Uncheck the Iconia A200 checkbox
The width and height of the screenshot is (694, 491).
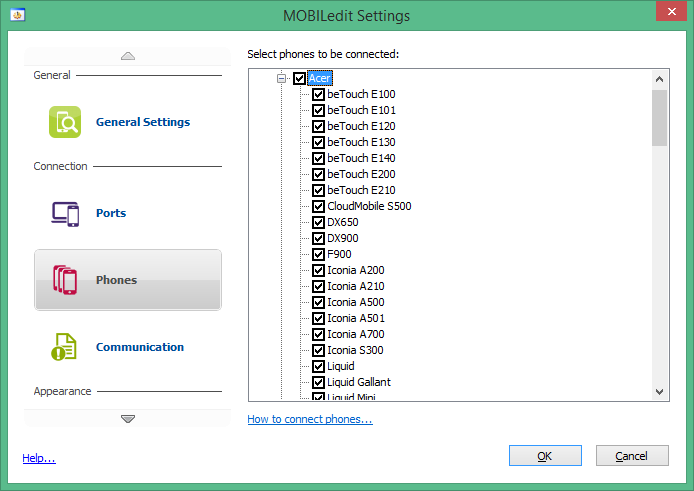[x=318, y=270]
